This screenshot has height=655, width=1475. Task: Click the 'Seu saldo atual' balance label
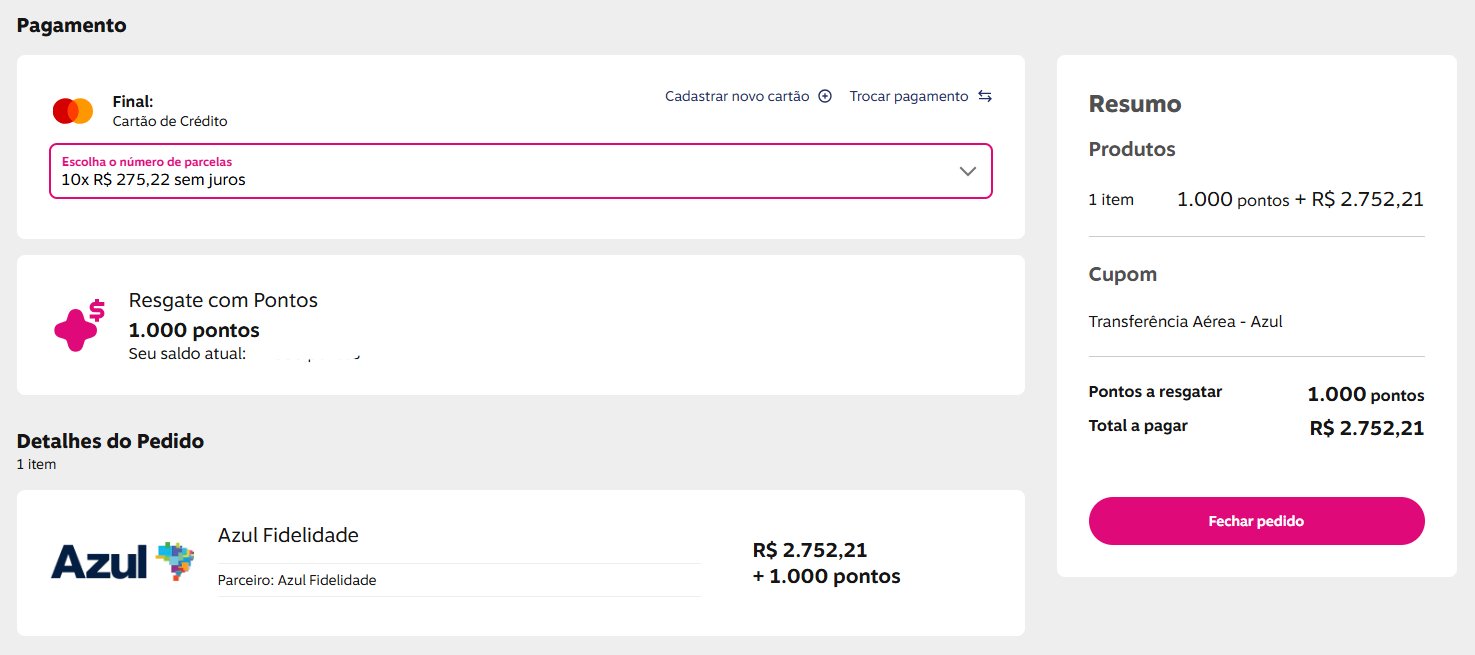point(187,354)
